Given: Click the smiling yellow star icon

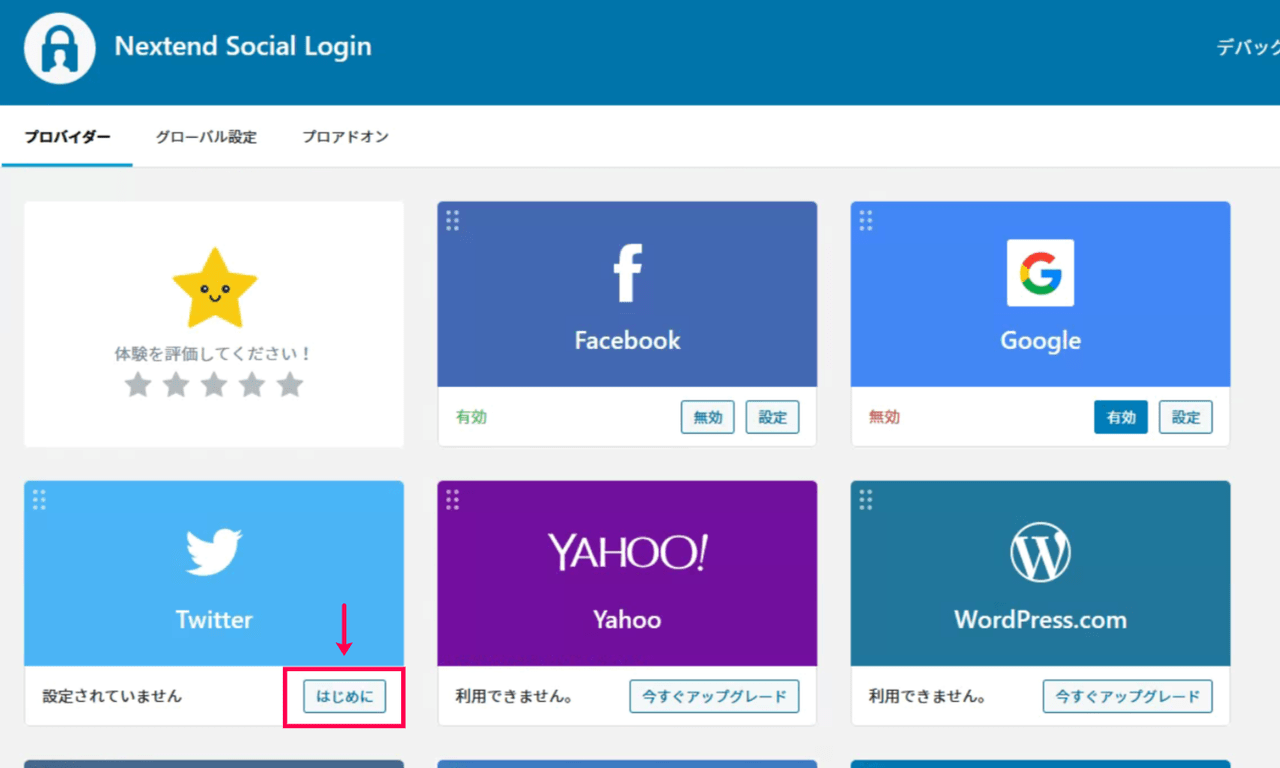Looking at the screenshot, I should point(214,289).
